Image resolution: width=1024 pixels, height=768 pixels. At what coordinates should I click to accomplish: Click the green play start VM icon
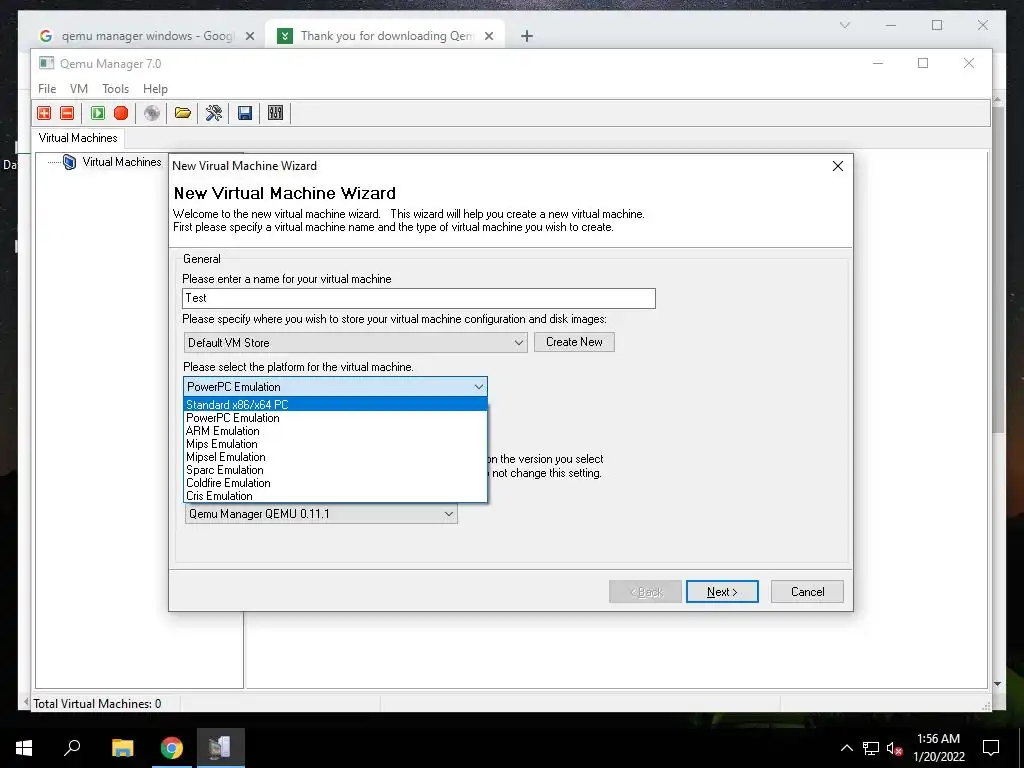click(98, 113)
